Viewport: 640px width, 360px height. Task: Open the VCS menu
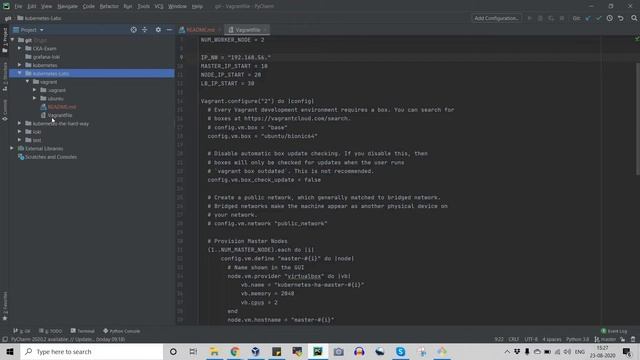click(159, 6)
